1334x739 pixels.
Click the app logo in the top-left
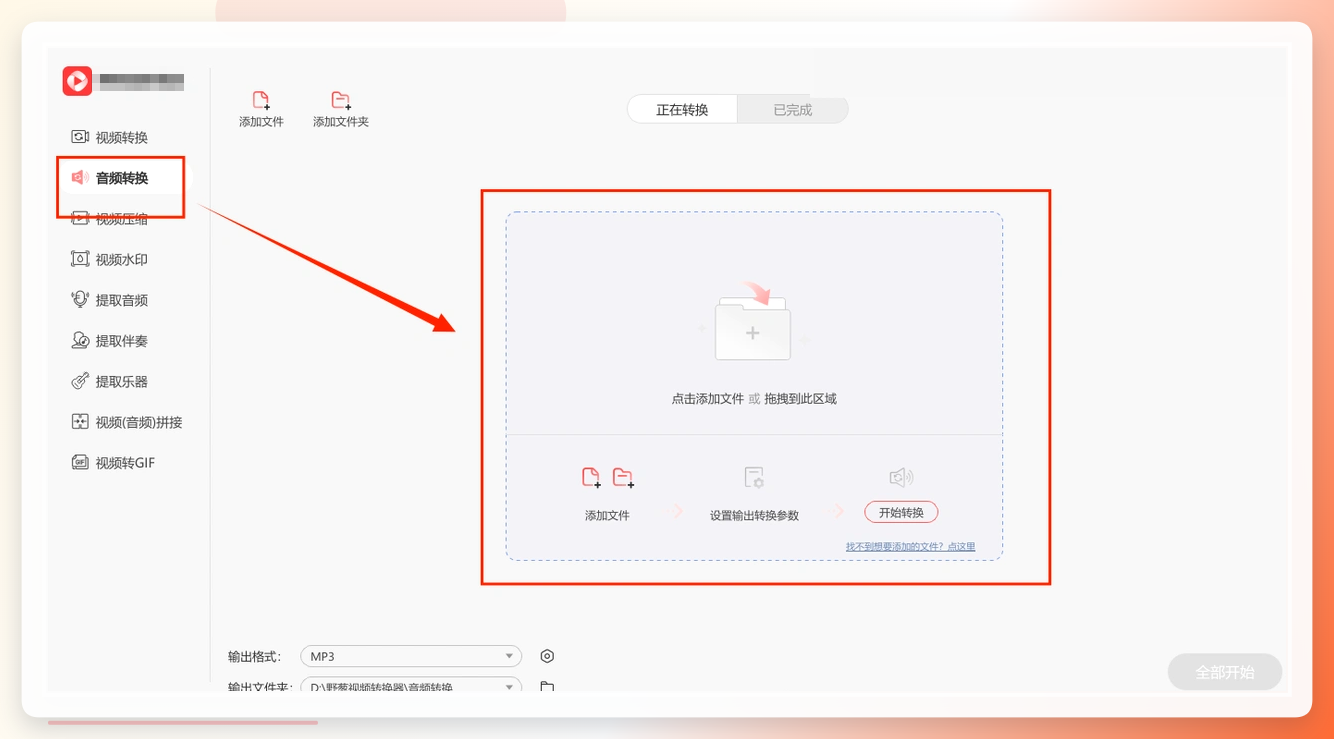(77, 81)
